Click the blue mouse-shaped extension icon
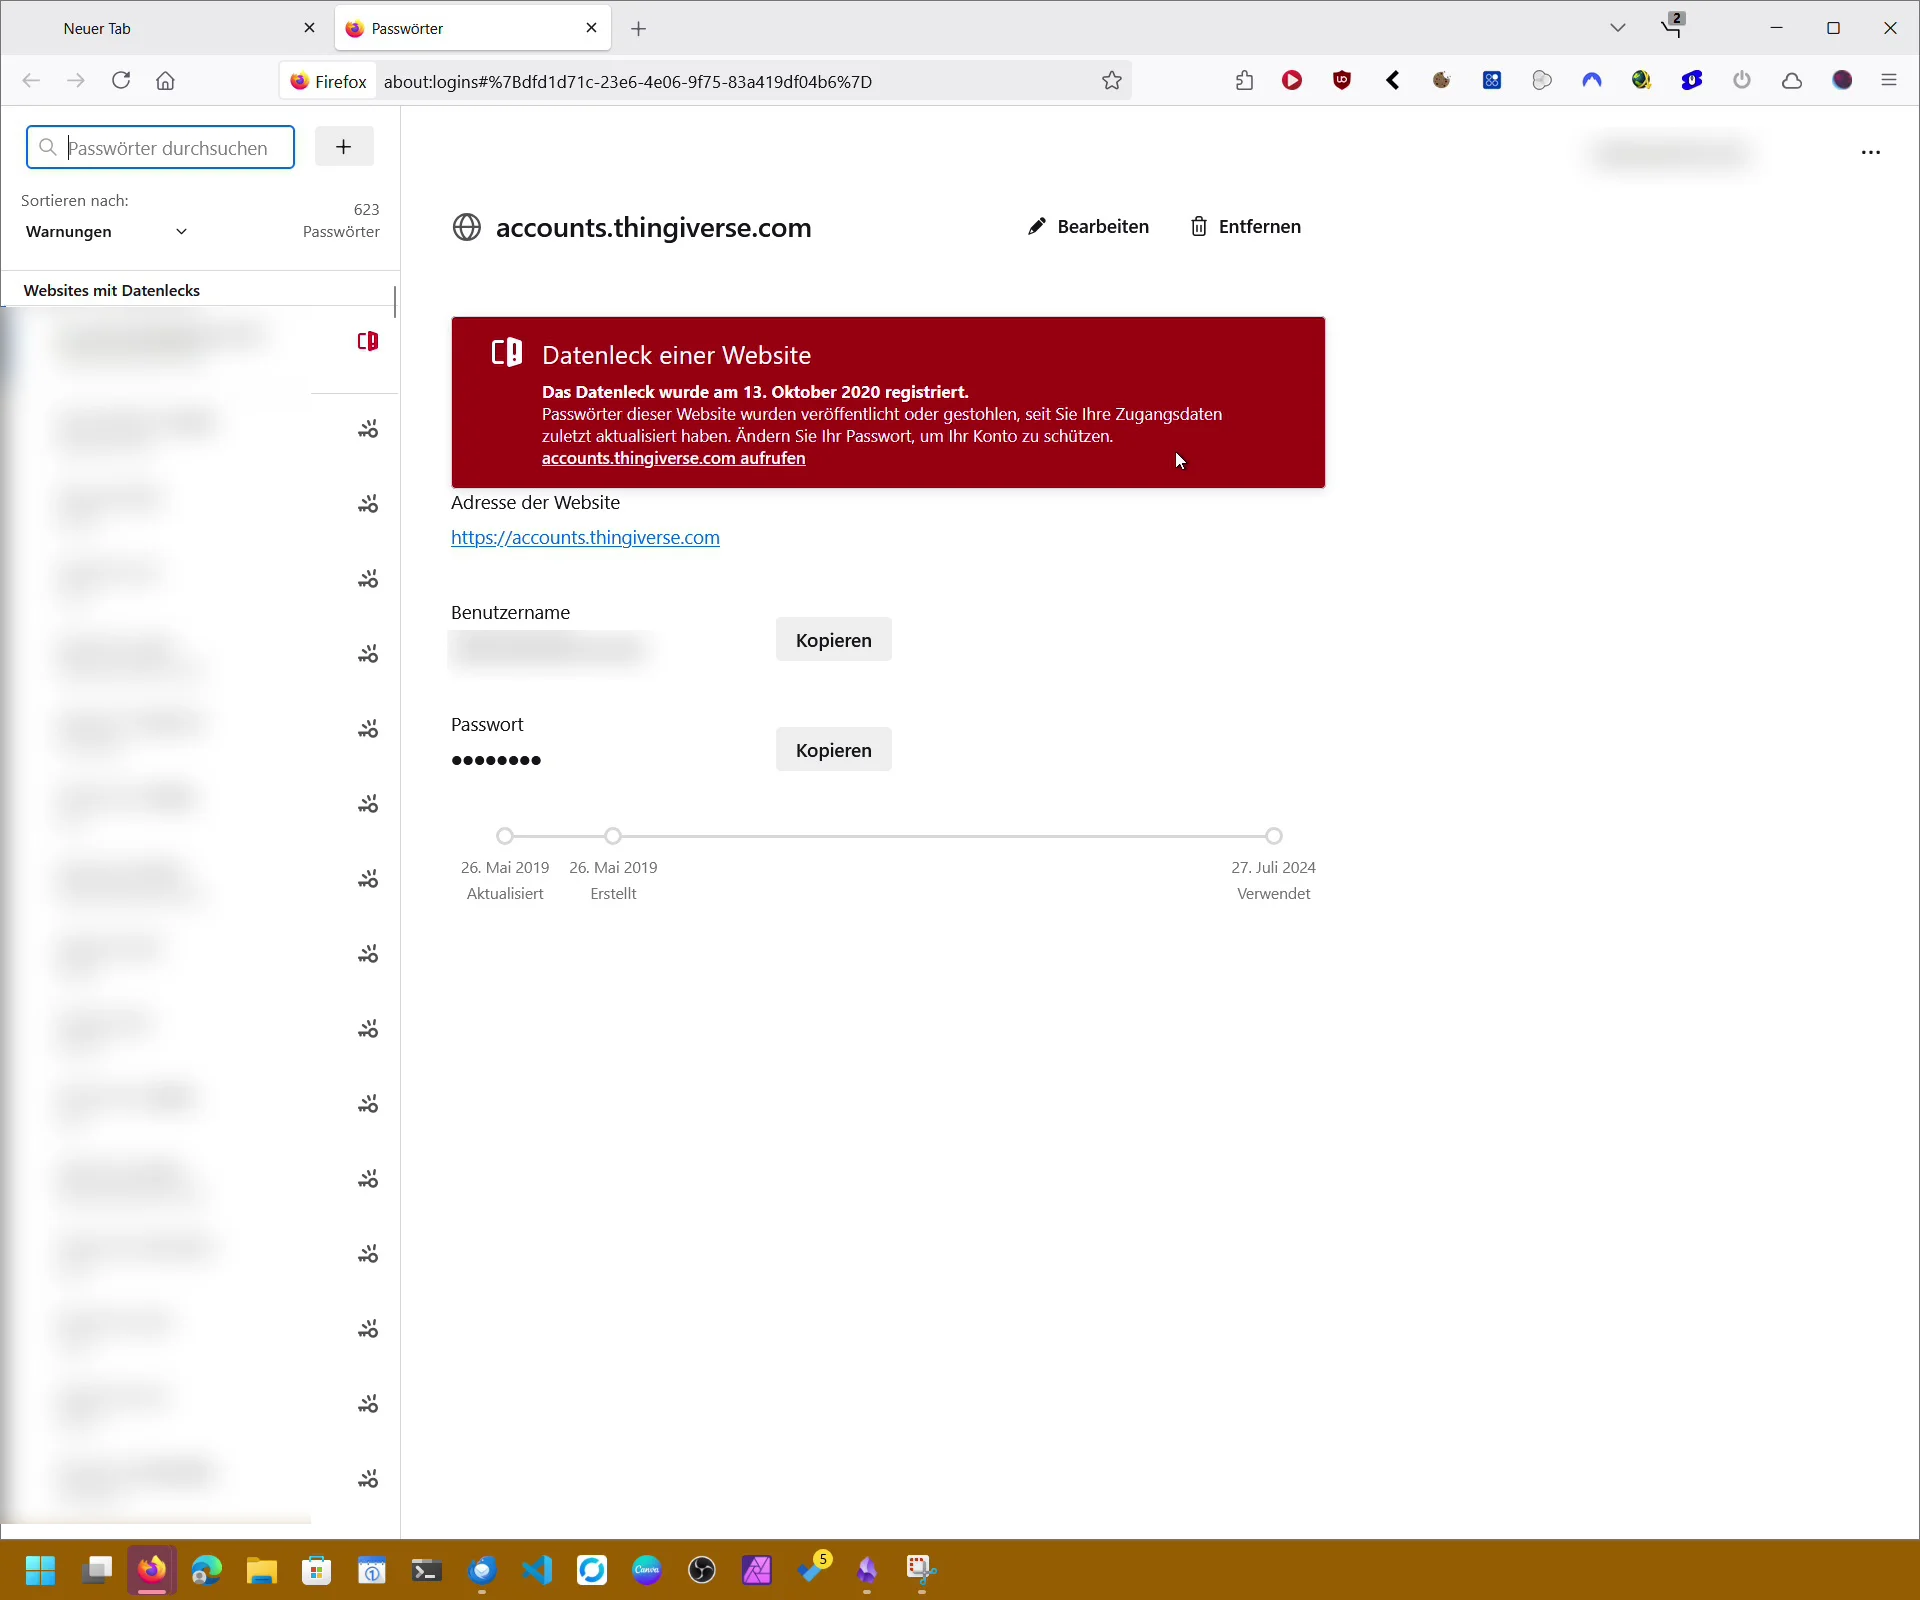1920x1600 pixels. [1692, 81]
